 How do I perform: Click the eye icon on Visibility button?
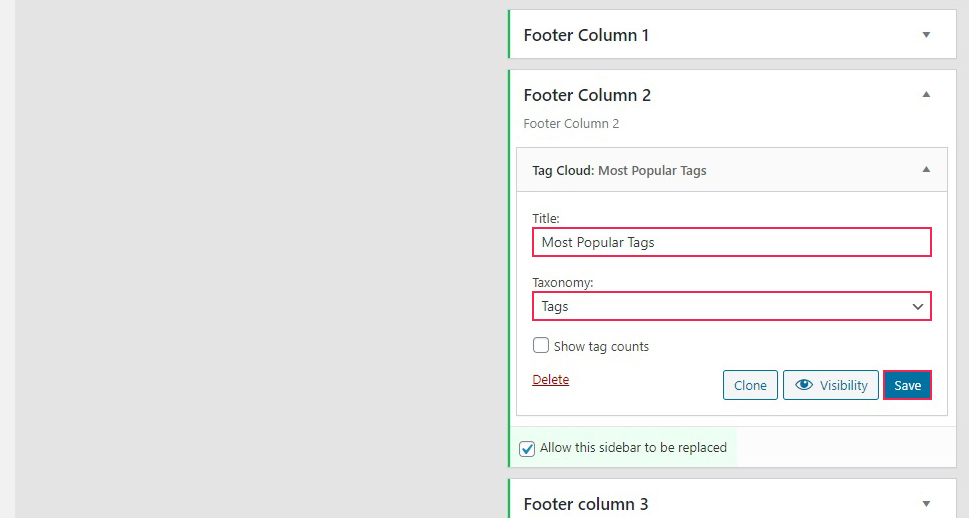pos(803,385)
